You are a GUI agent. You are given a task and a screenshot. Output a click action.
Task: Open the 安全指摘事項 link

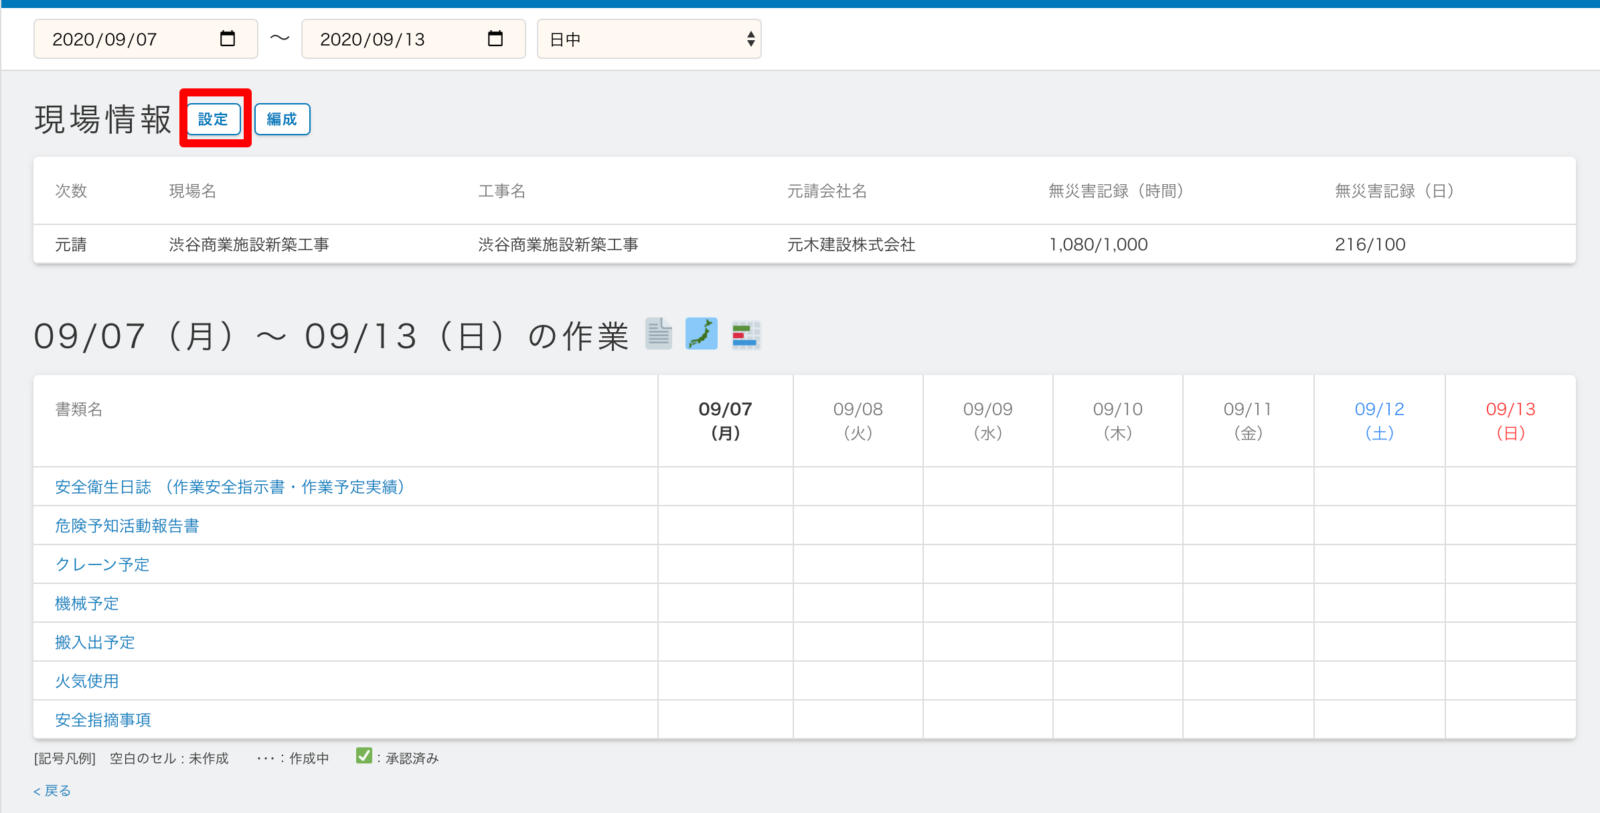coord(103,720)
